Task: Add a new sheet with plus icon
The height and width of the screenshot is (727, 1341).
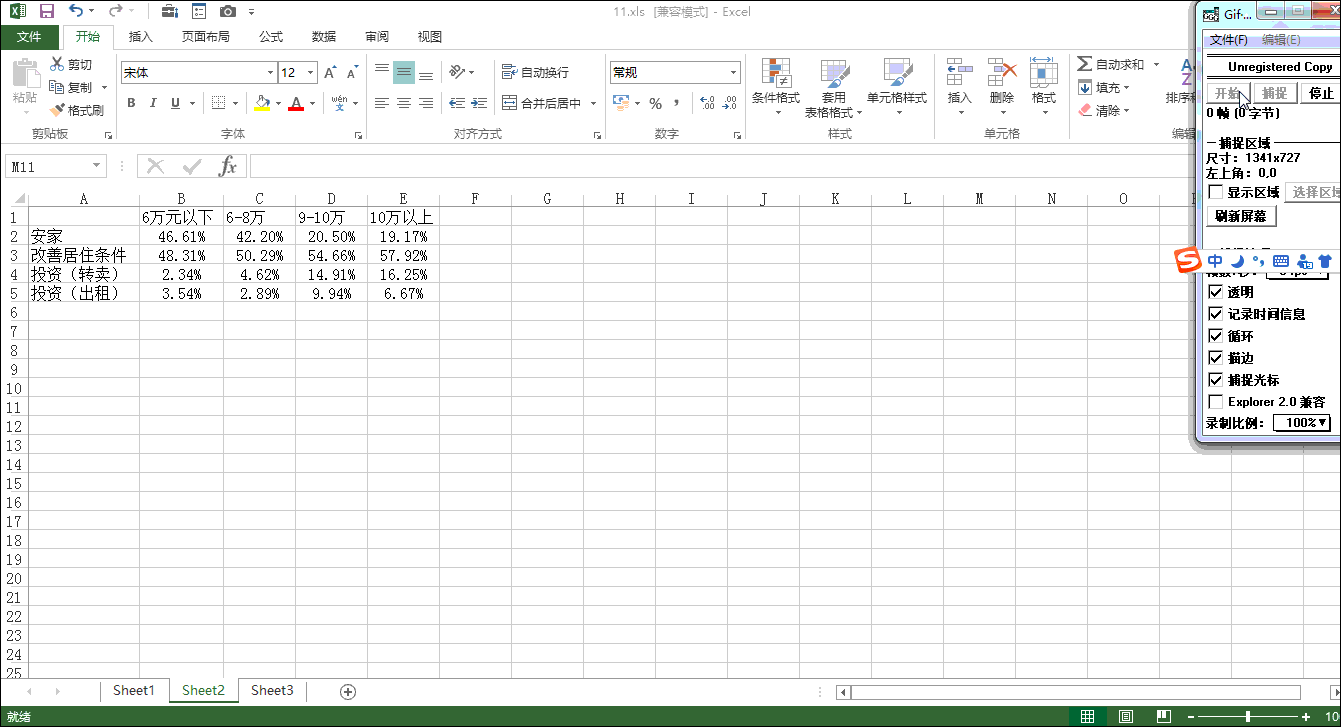Action: click(x=348, y=691)
